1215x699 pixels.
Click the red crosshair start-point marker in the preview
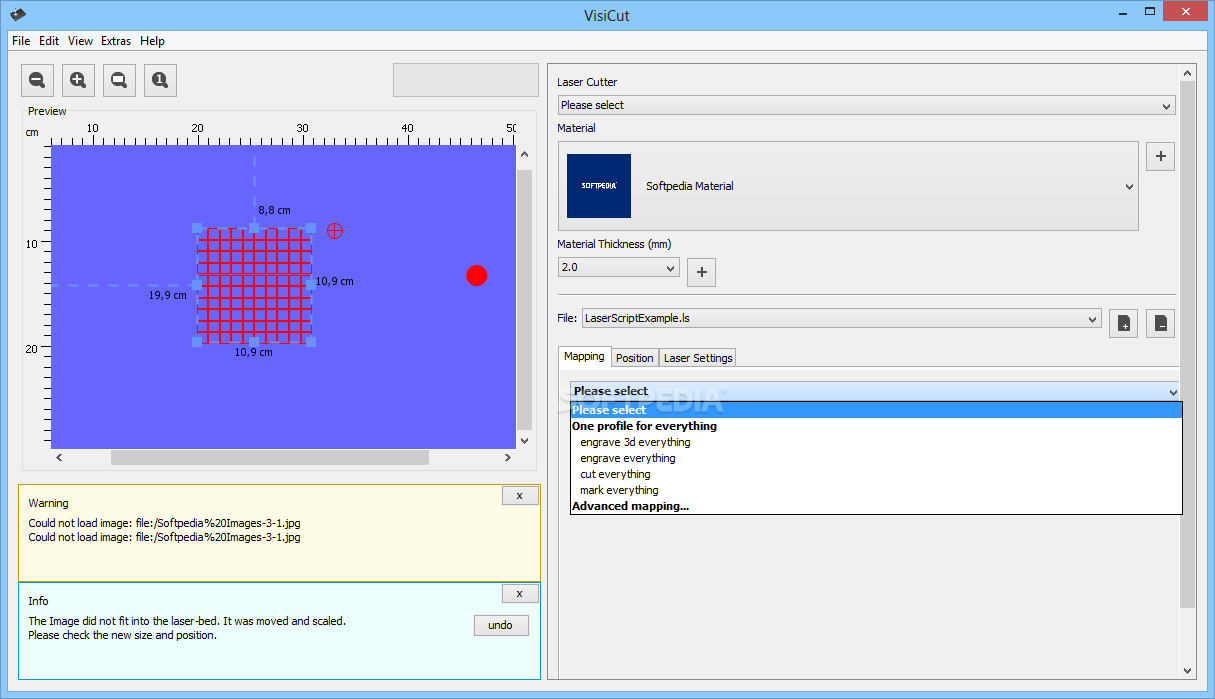point(335,231)
